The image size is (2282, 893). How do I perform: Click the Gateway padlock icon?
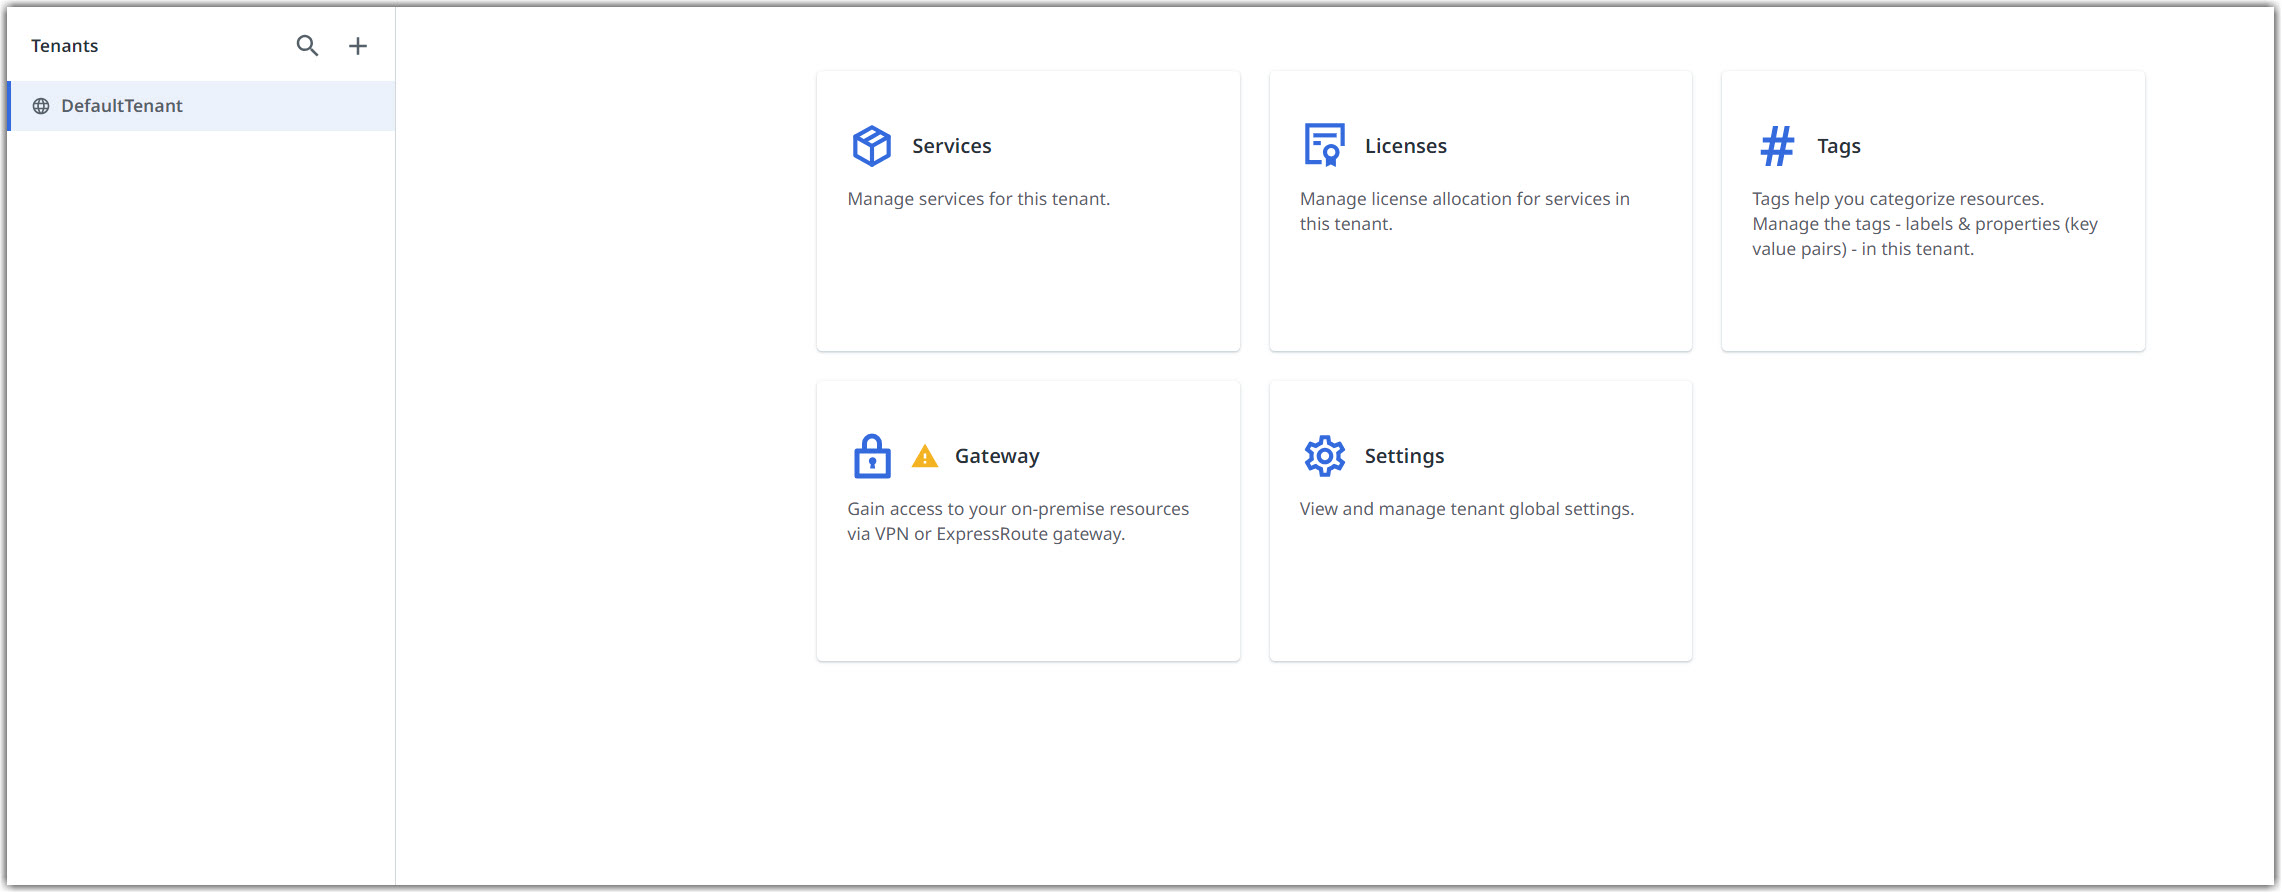point(871,456)
